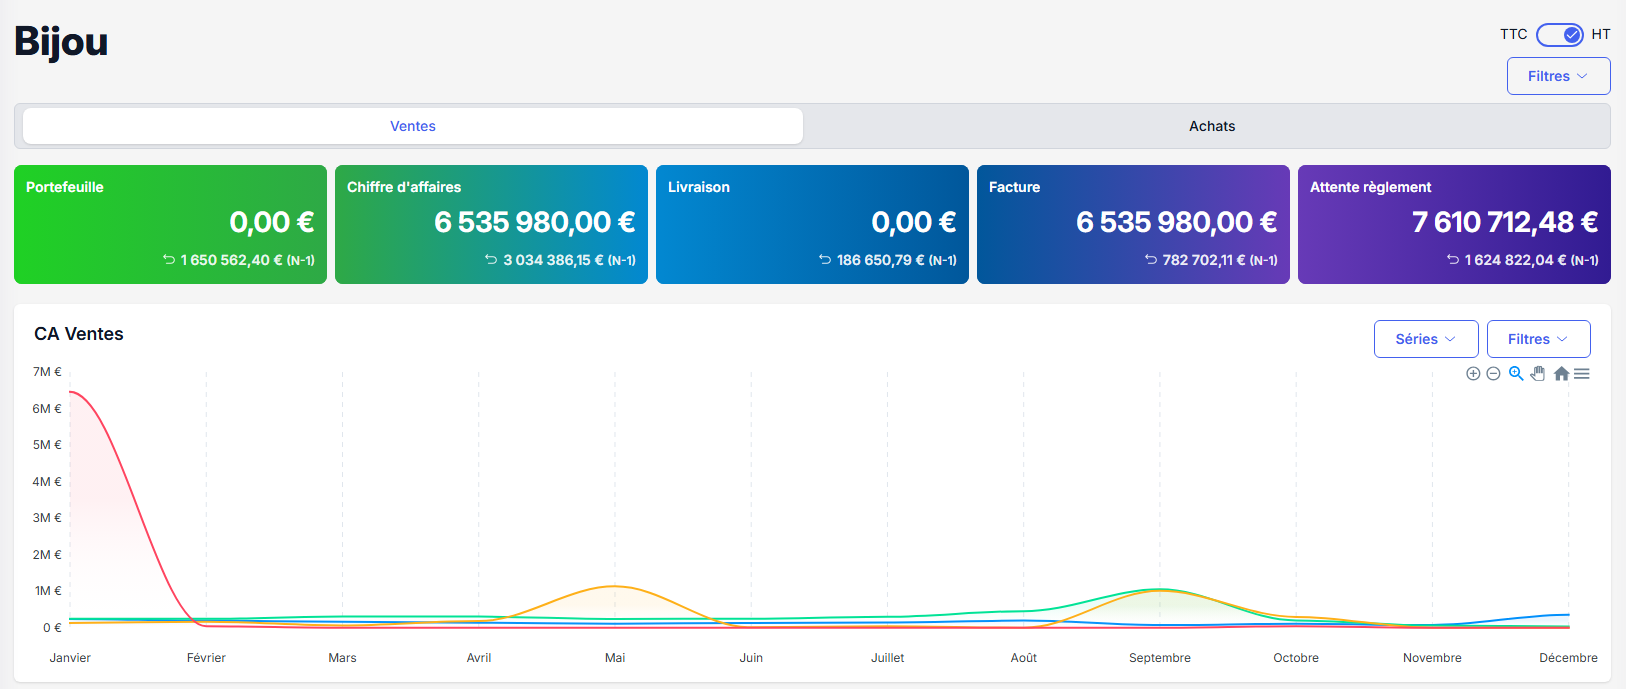The width and height of the screenshot is (1626, 689).
Task: Click the red peak of the January curve
Action: (71, 392)
